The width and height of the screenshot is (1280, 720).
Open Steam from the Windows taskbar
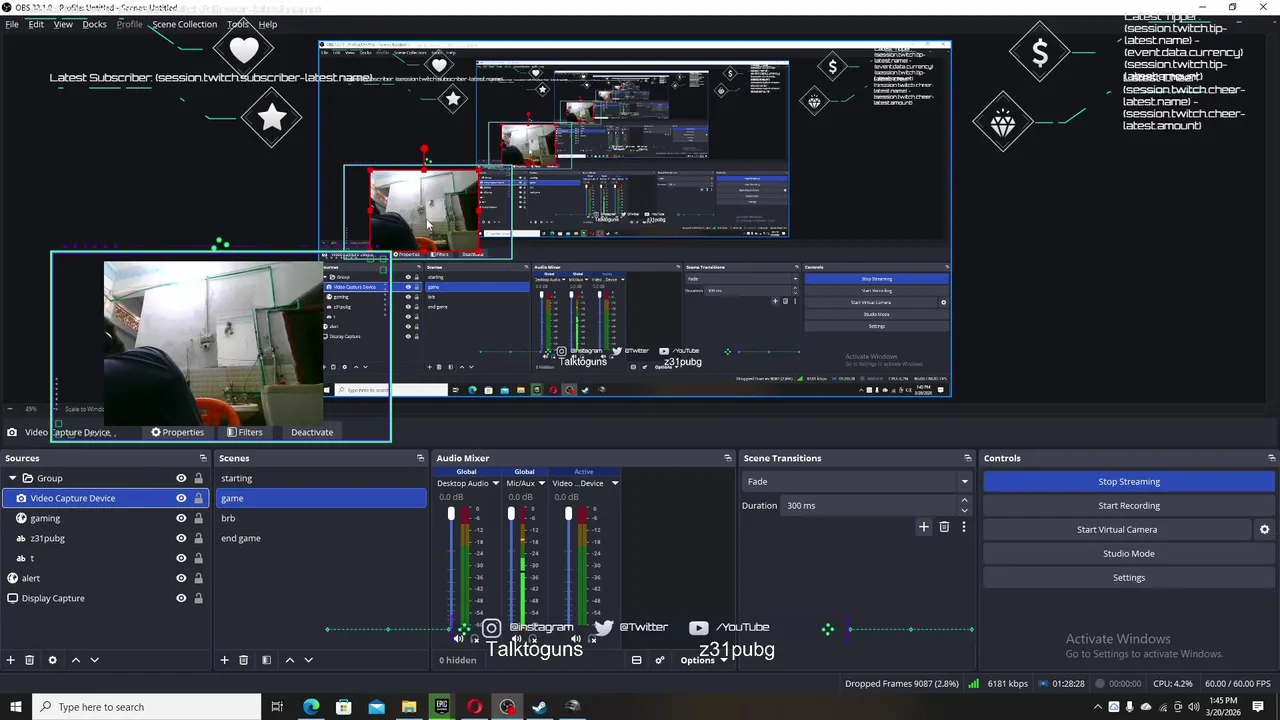coord(540,707)
